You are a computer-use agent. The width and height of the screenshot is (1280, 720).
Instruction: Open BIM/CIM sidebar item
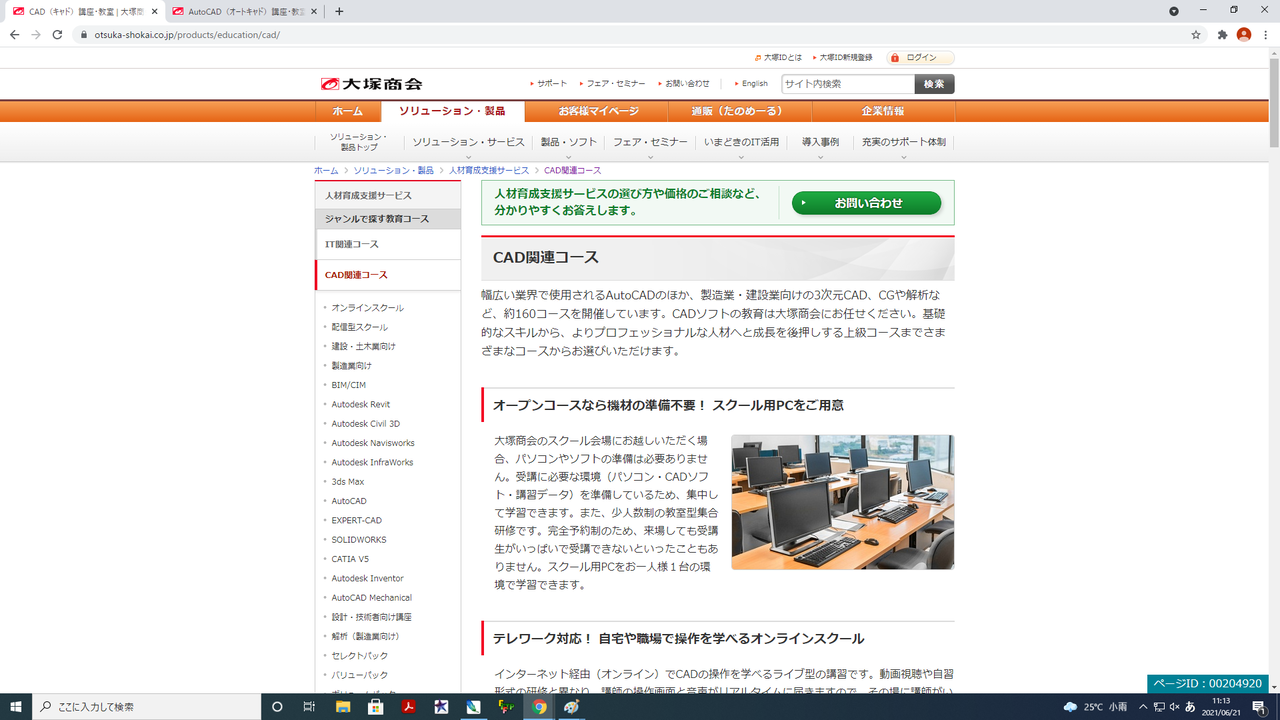349,385
